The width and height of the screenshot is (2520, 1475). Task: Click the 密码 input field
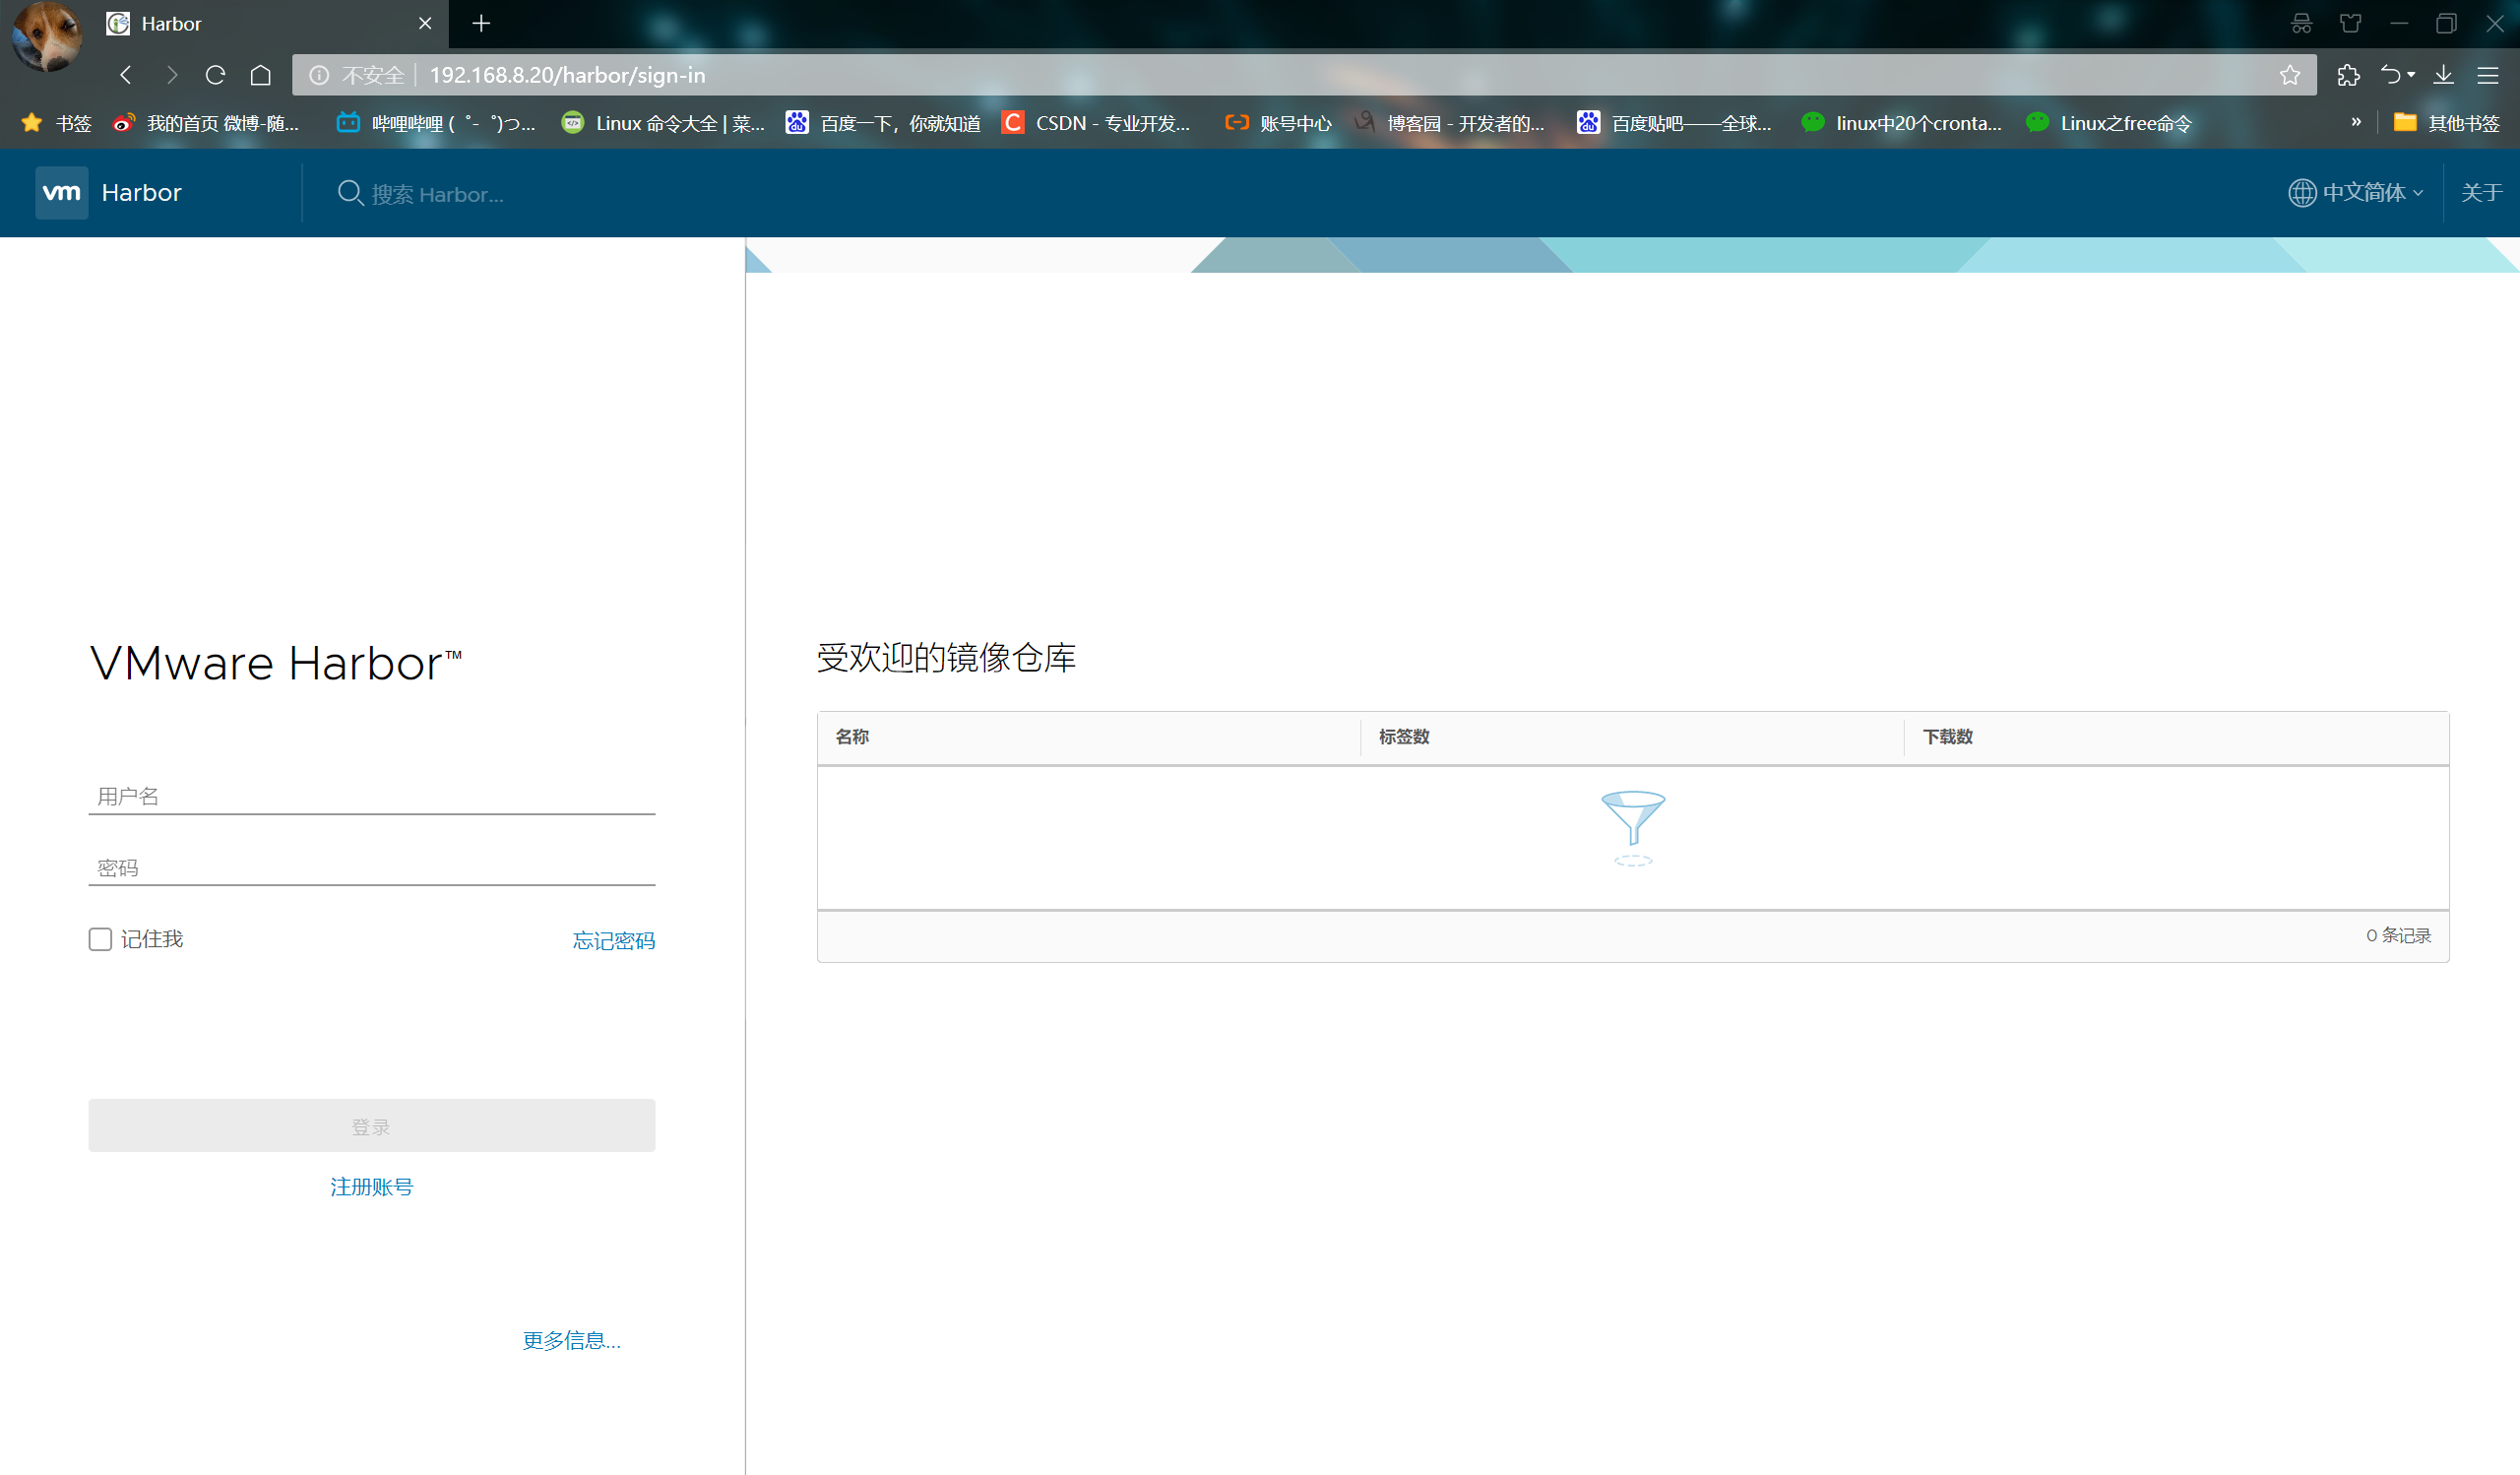pos(371,867)
